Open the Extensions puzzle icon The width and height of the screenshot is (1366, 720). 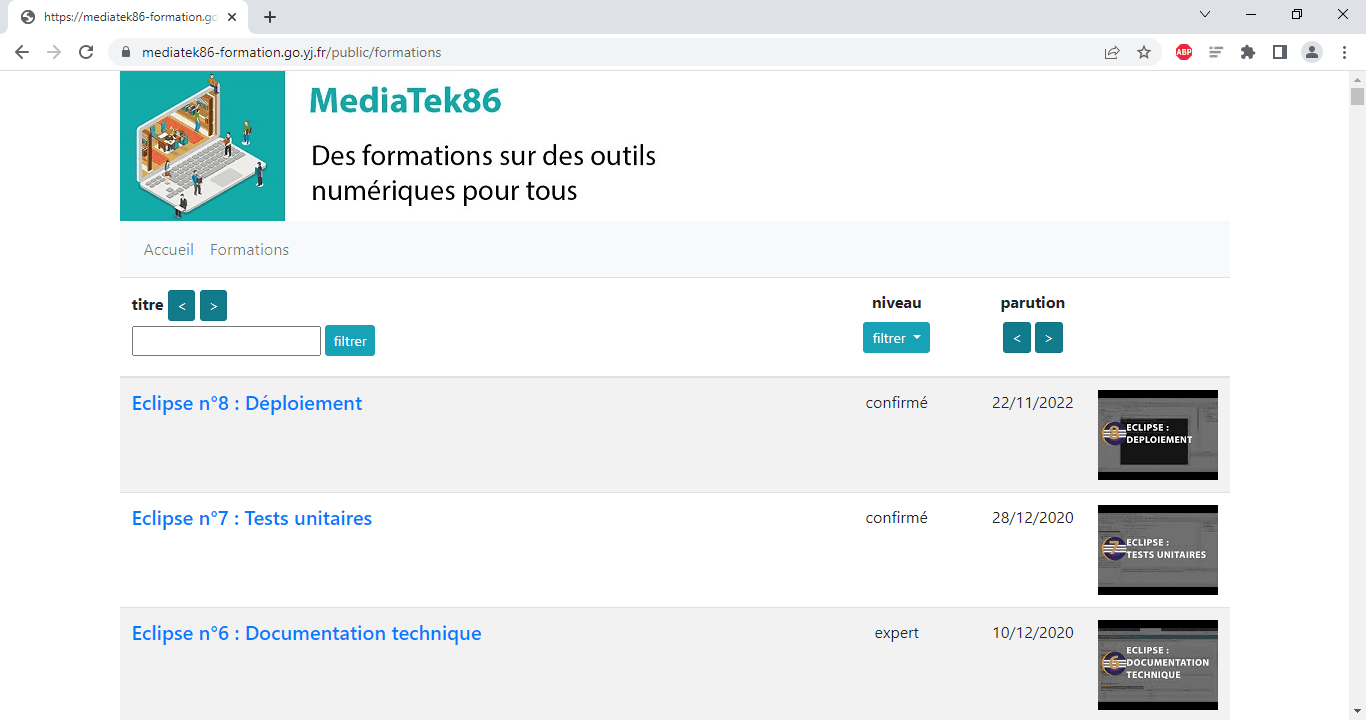click(x=1248, y=52)
